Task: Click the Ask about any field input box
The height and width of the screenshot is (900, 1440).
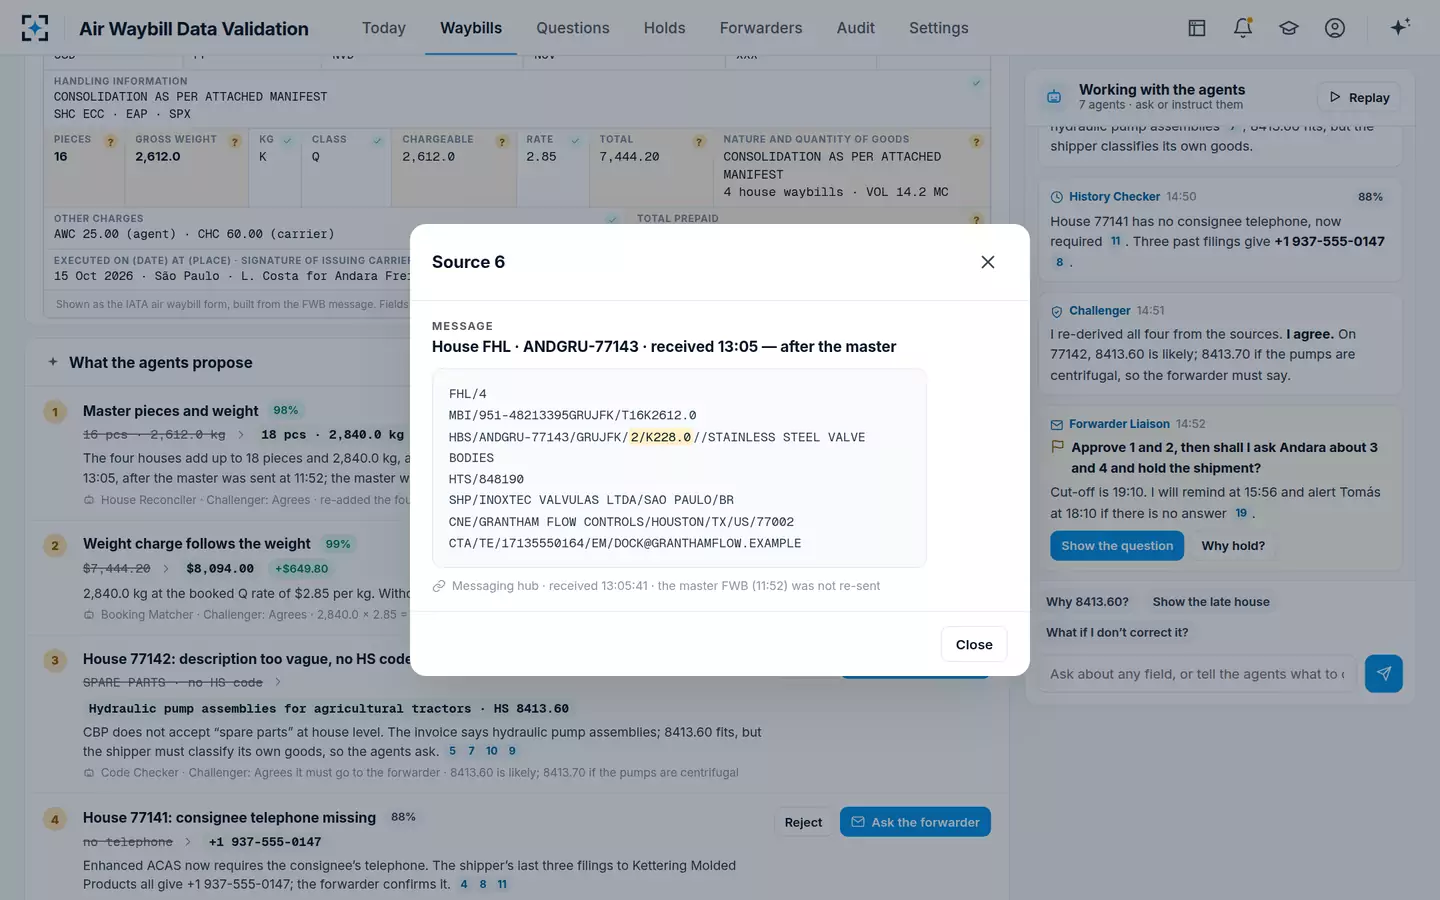Action: pyautogui.click(x=1197, y=674)
